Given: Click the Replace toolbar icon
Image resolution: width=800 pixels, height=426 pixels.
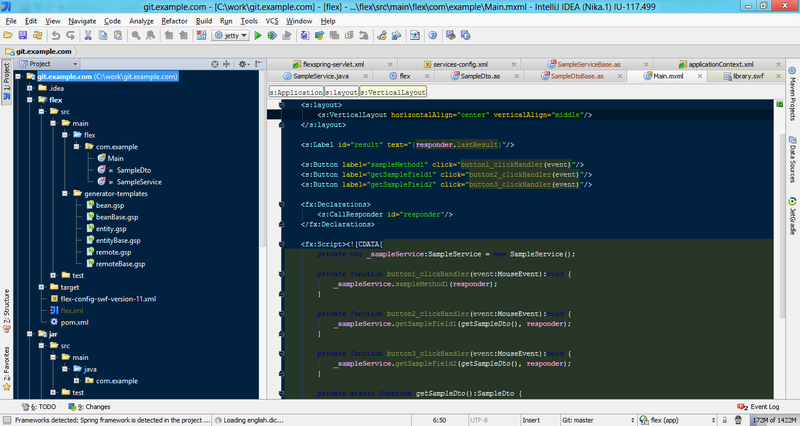Looking at the screenshot, I should click(151, 35).
